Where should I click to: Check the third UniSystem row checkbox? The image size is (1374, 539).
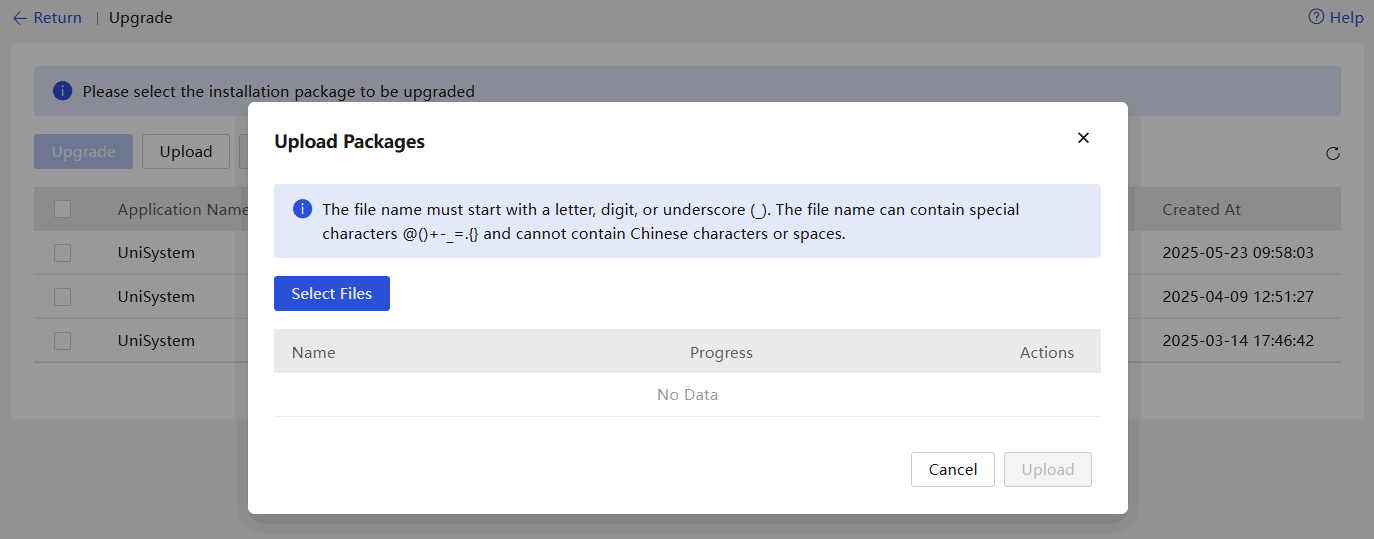62,341
